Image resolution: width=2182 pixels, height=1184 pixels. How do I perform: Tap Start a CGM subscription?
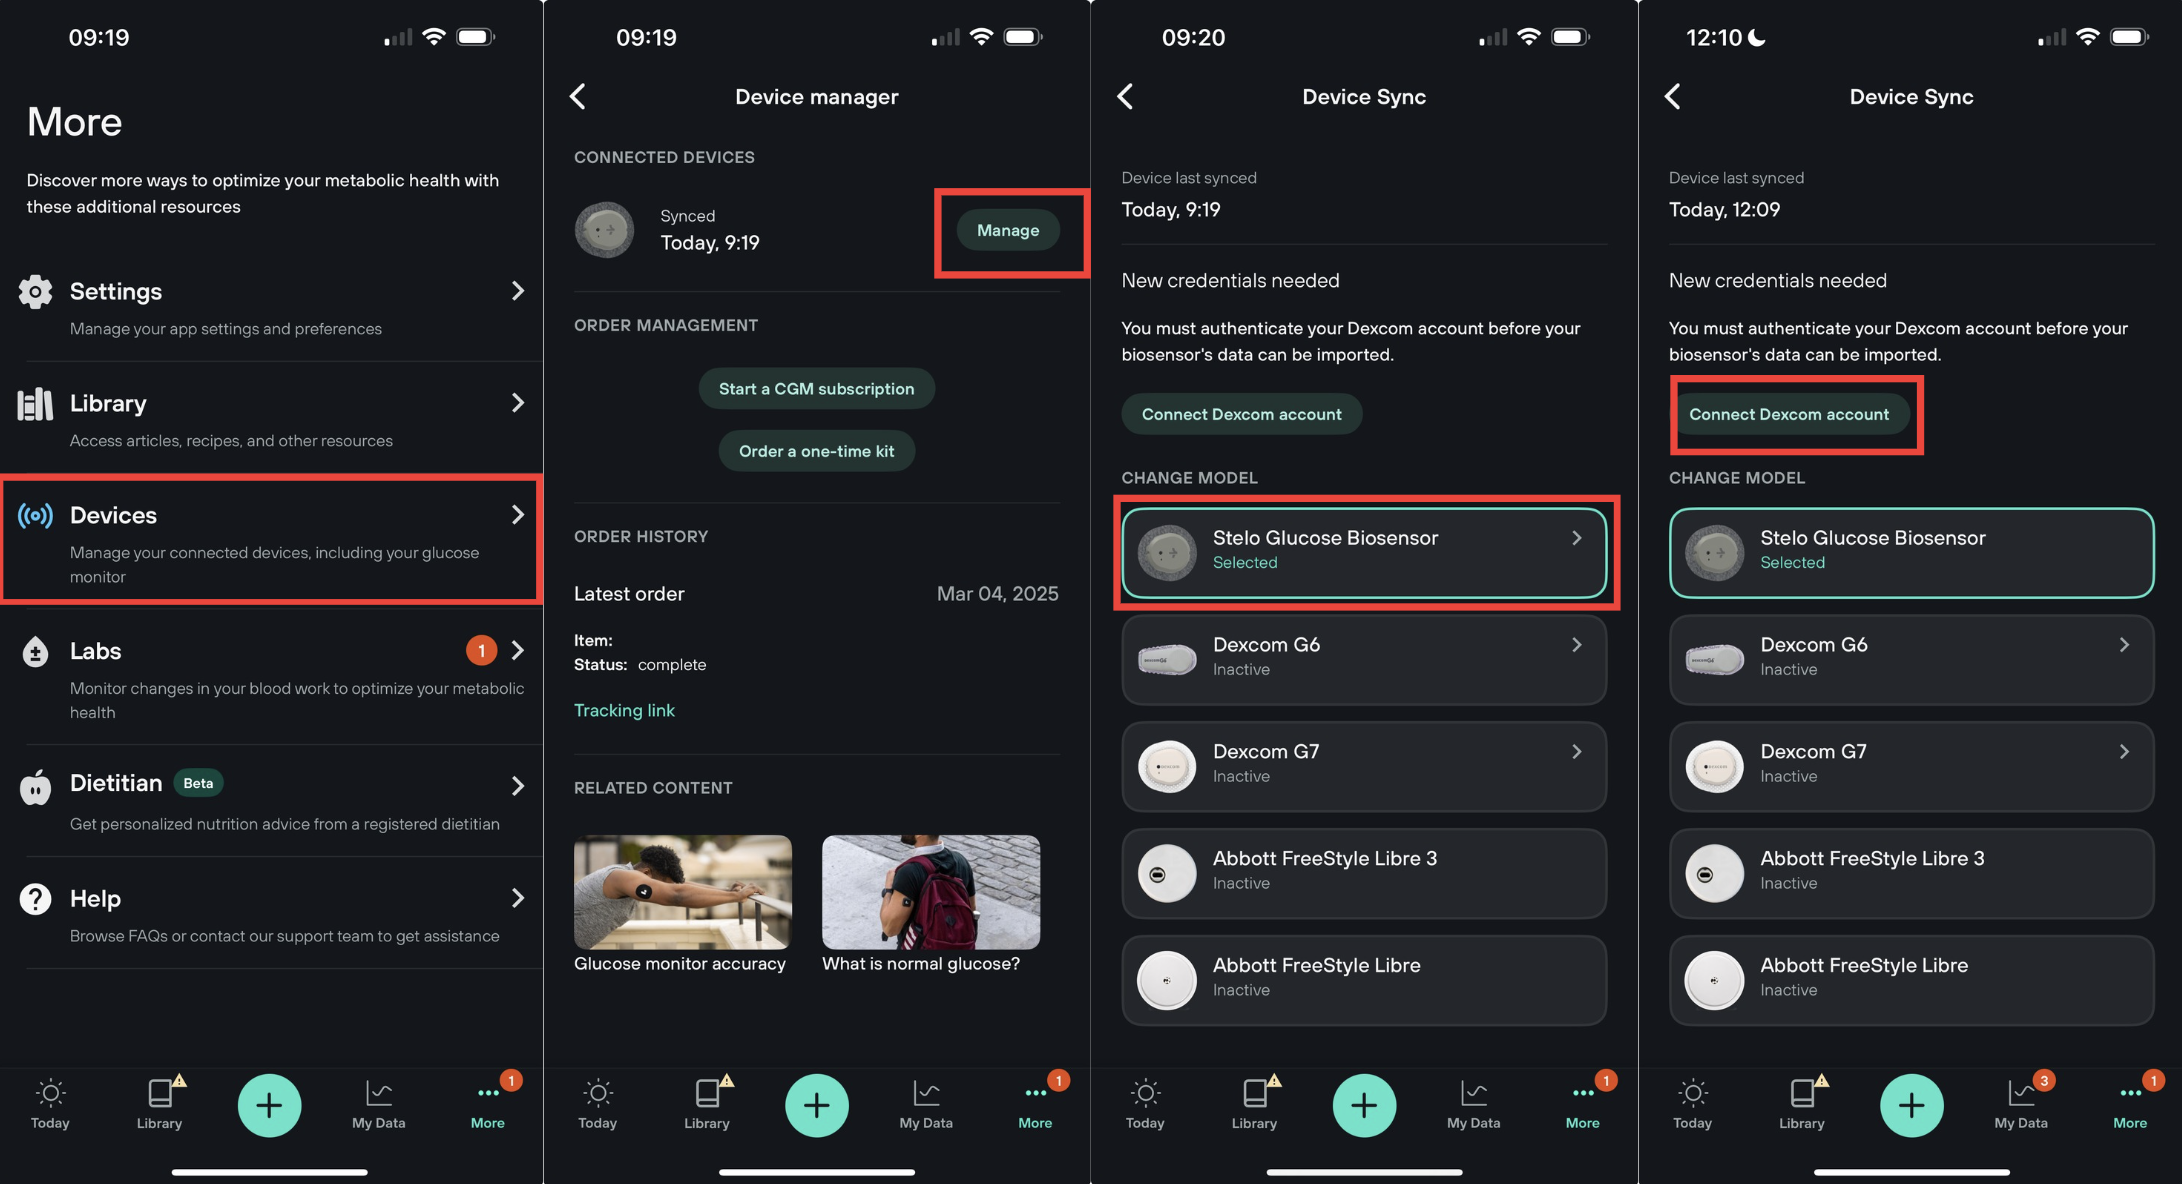coord(816,389)
